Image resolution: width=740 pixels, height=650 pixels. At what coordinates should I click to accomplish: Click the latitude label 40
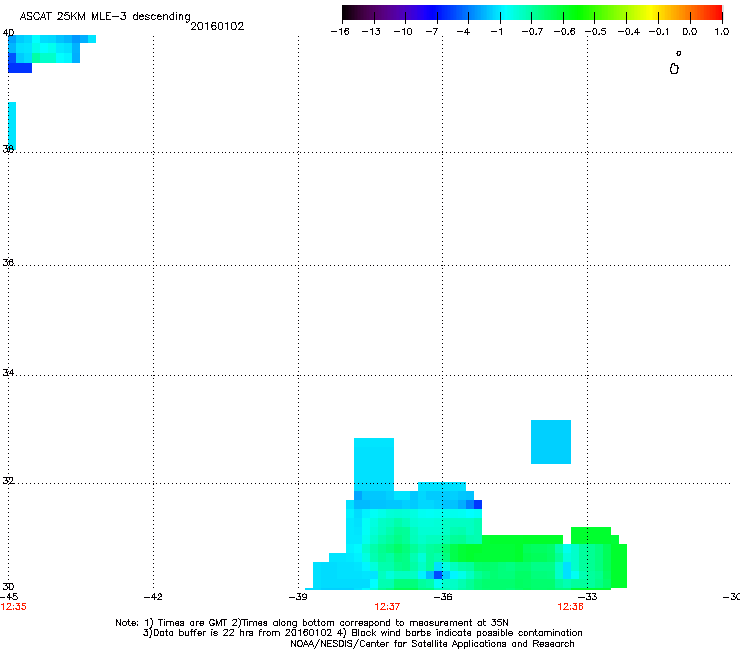click(8, 33)
